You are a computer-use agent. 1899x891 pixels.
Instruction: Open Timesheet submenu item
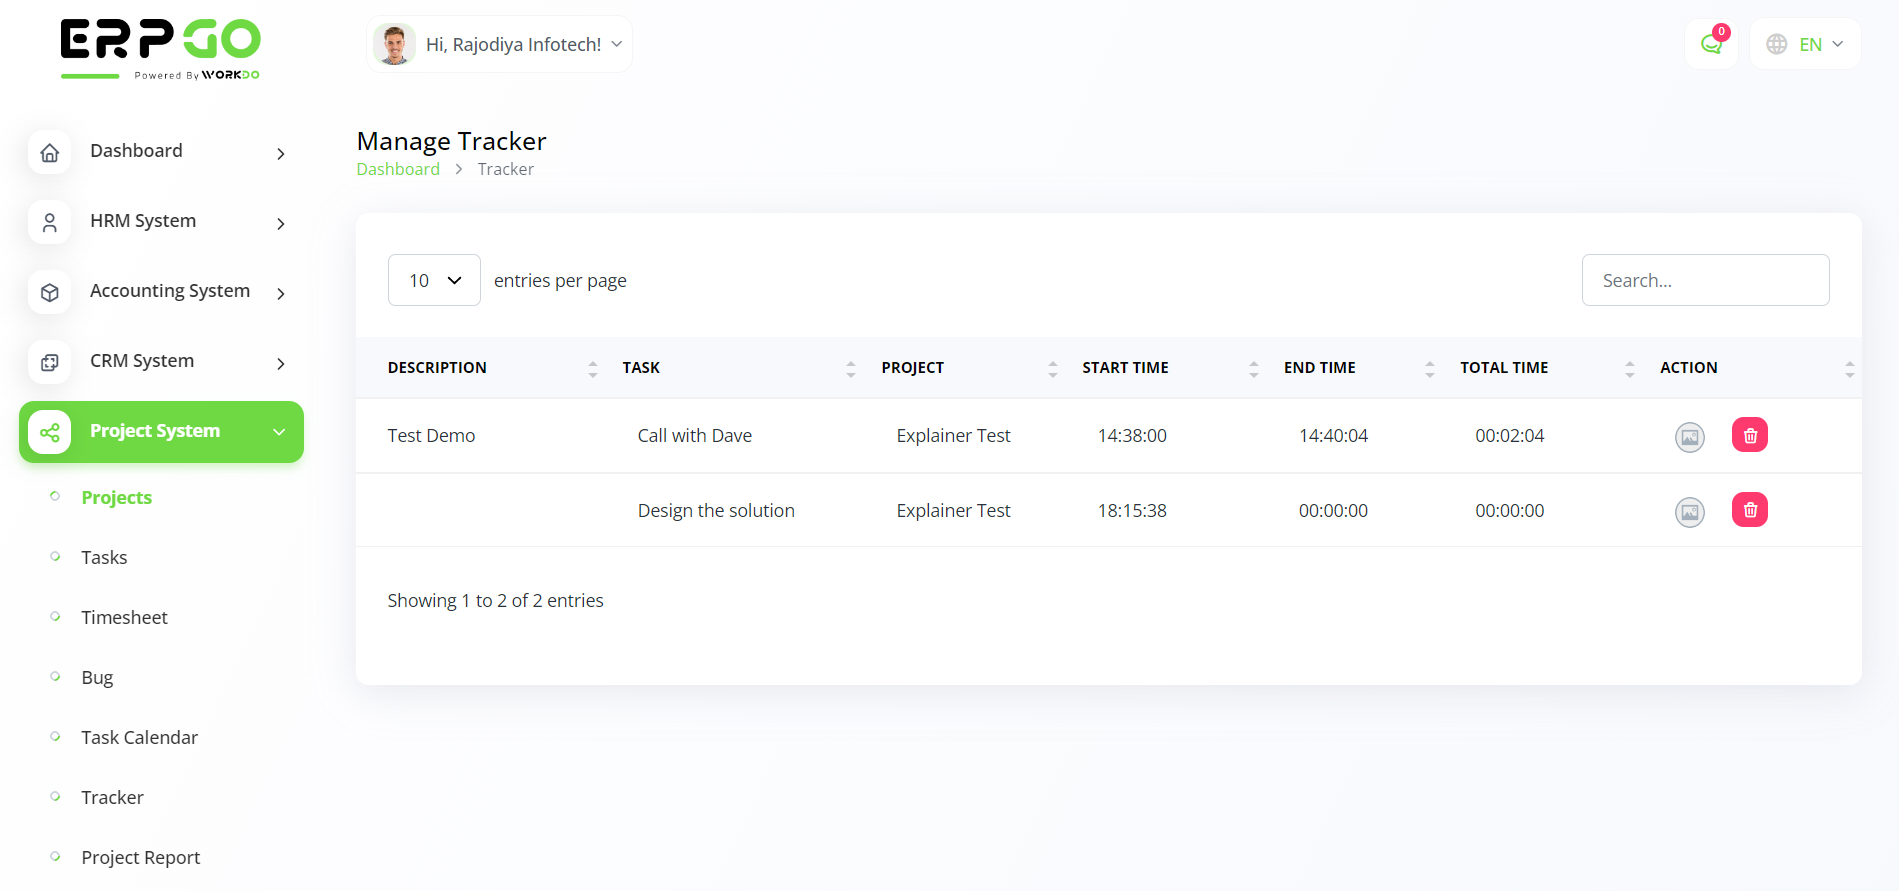124,617
